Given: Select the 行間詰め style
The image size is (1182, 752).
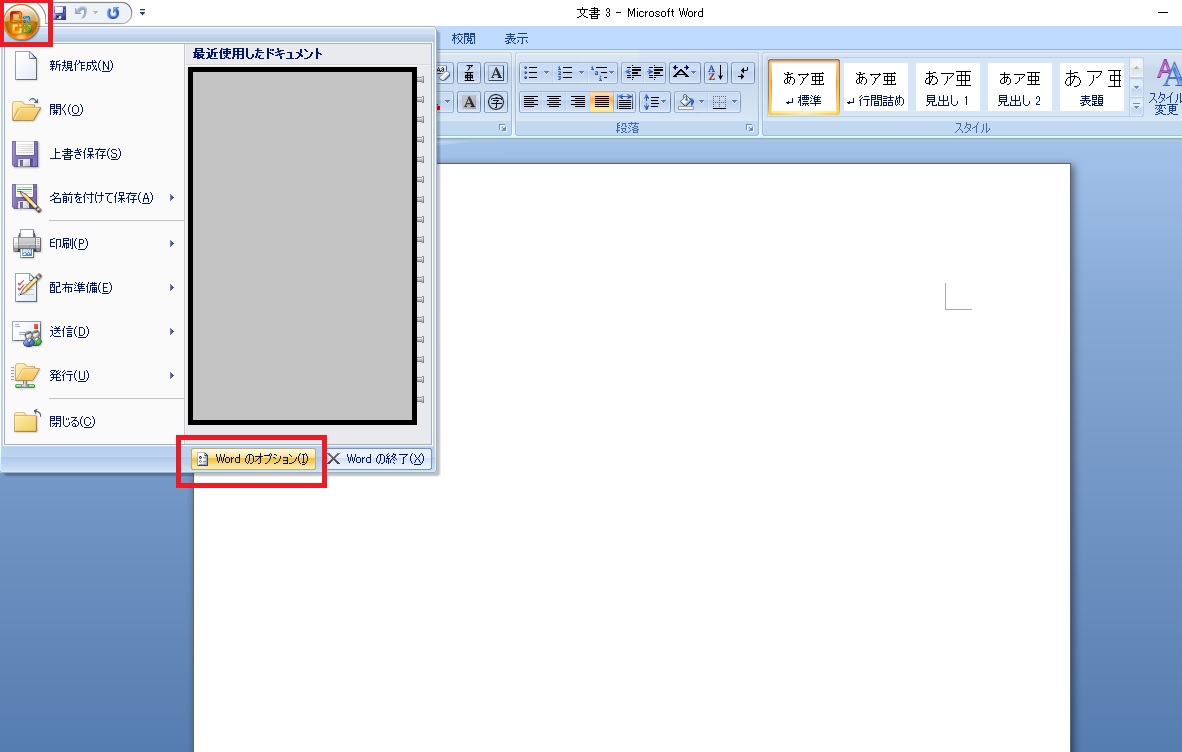Looking at the screenshot, I should [x=875, y=87].
